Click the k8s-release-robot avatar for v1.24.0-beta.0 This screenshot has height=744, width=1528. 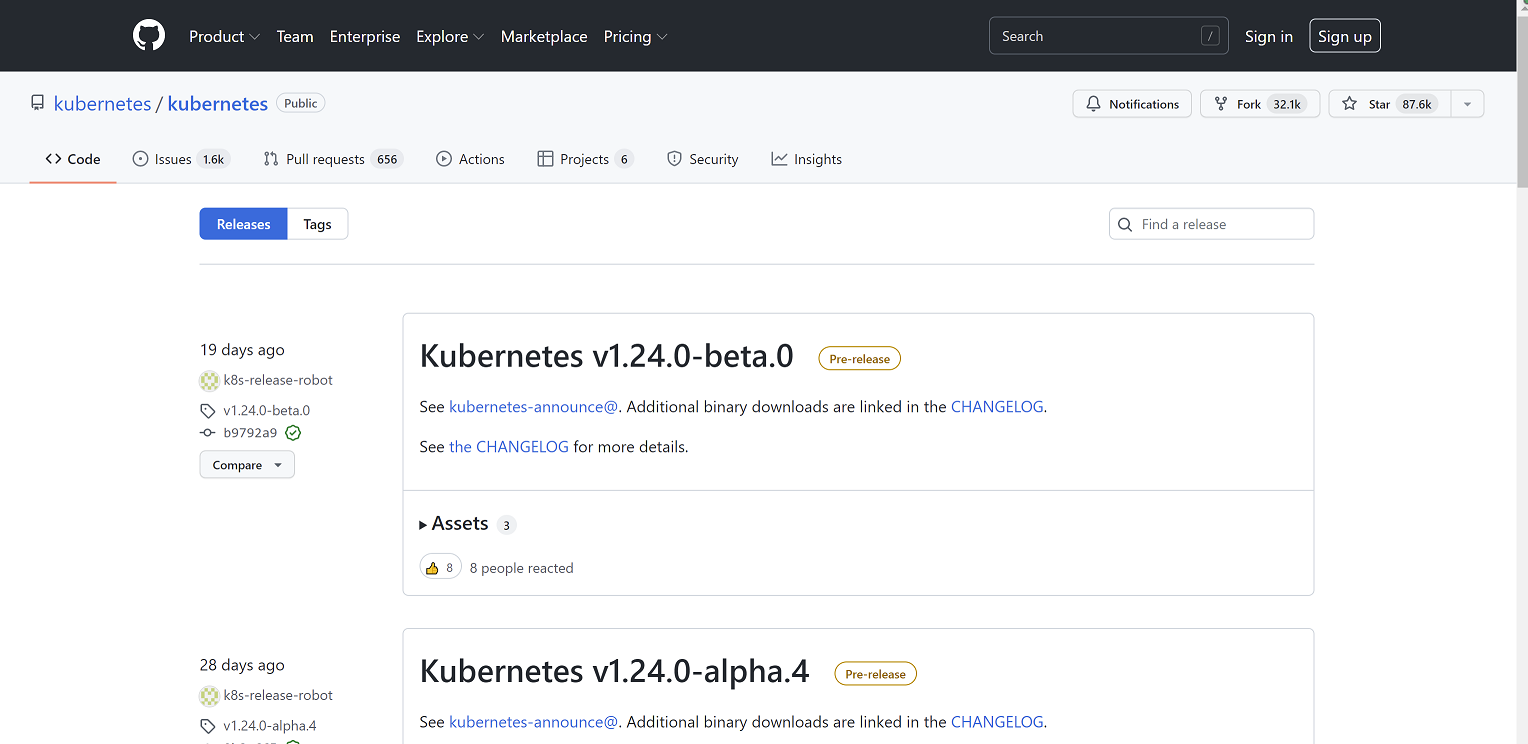(x=209, y=380)
